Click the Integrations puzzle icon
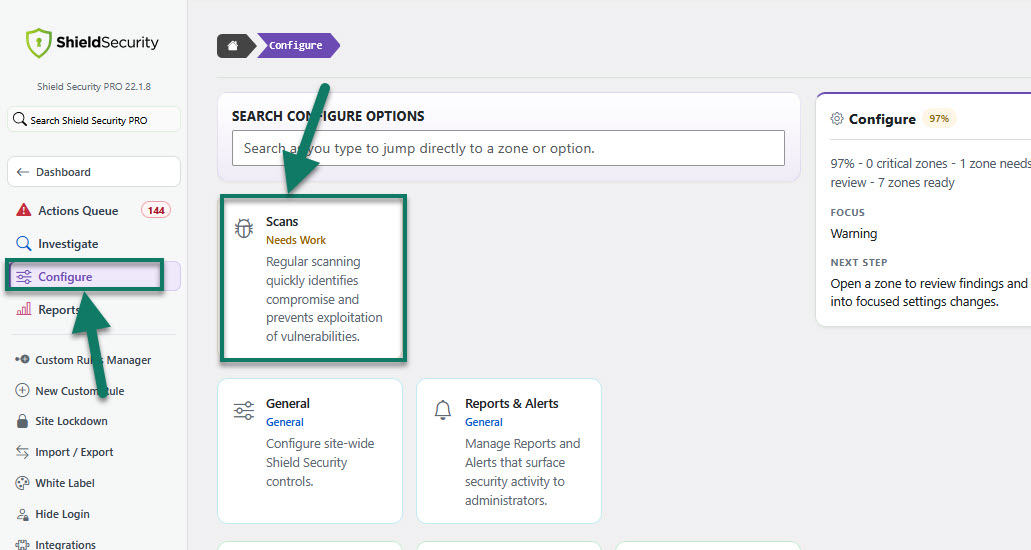The image size is (1031, 550). 22,545
